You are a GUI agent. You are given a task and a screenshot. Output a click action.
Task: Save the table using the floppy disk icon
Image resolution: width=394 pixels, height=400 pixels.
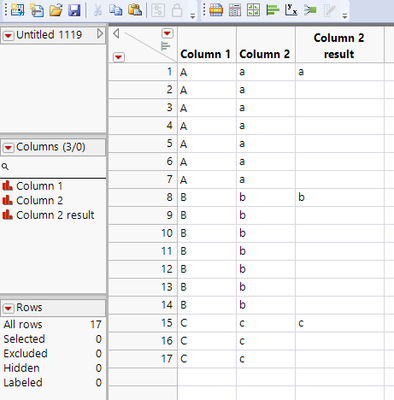pyautogui.click(x=74, y=10)
